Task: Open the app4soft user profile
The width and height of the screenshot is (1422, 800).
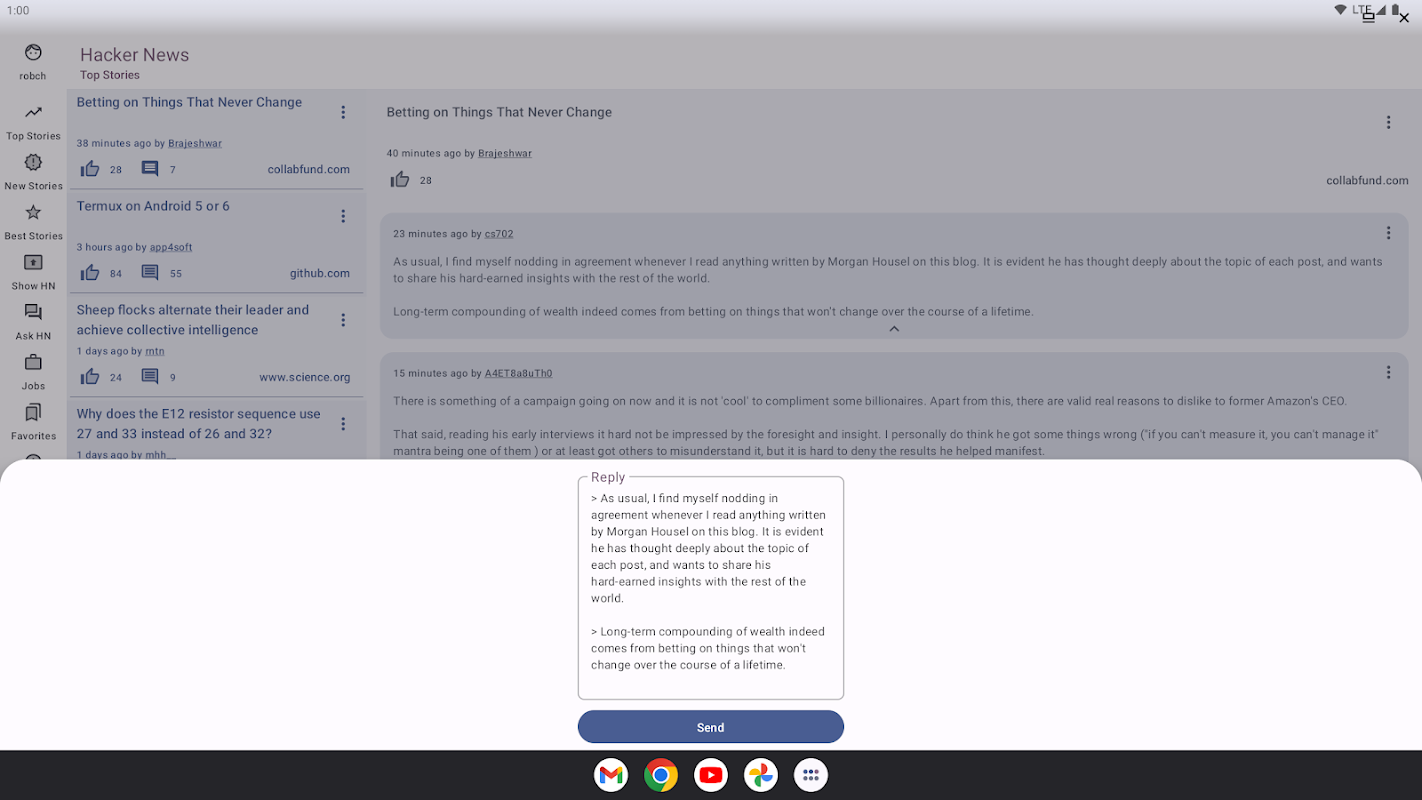Action: click(171, 247)
